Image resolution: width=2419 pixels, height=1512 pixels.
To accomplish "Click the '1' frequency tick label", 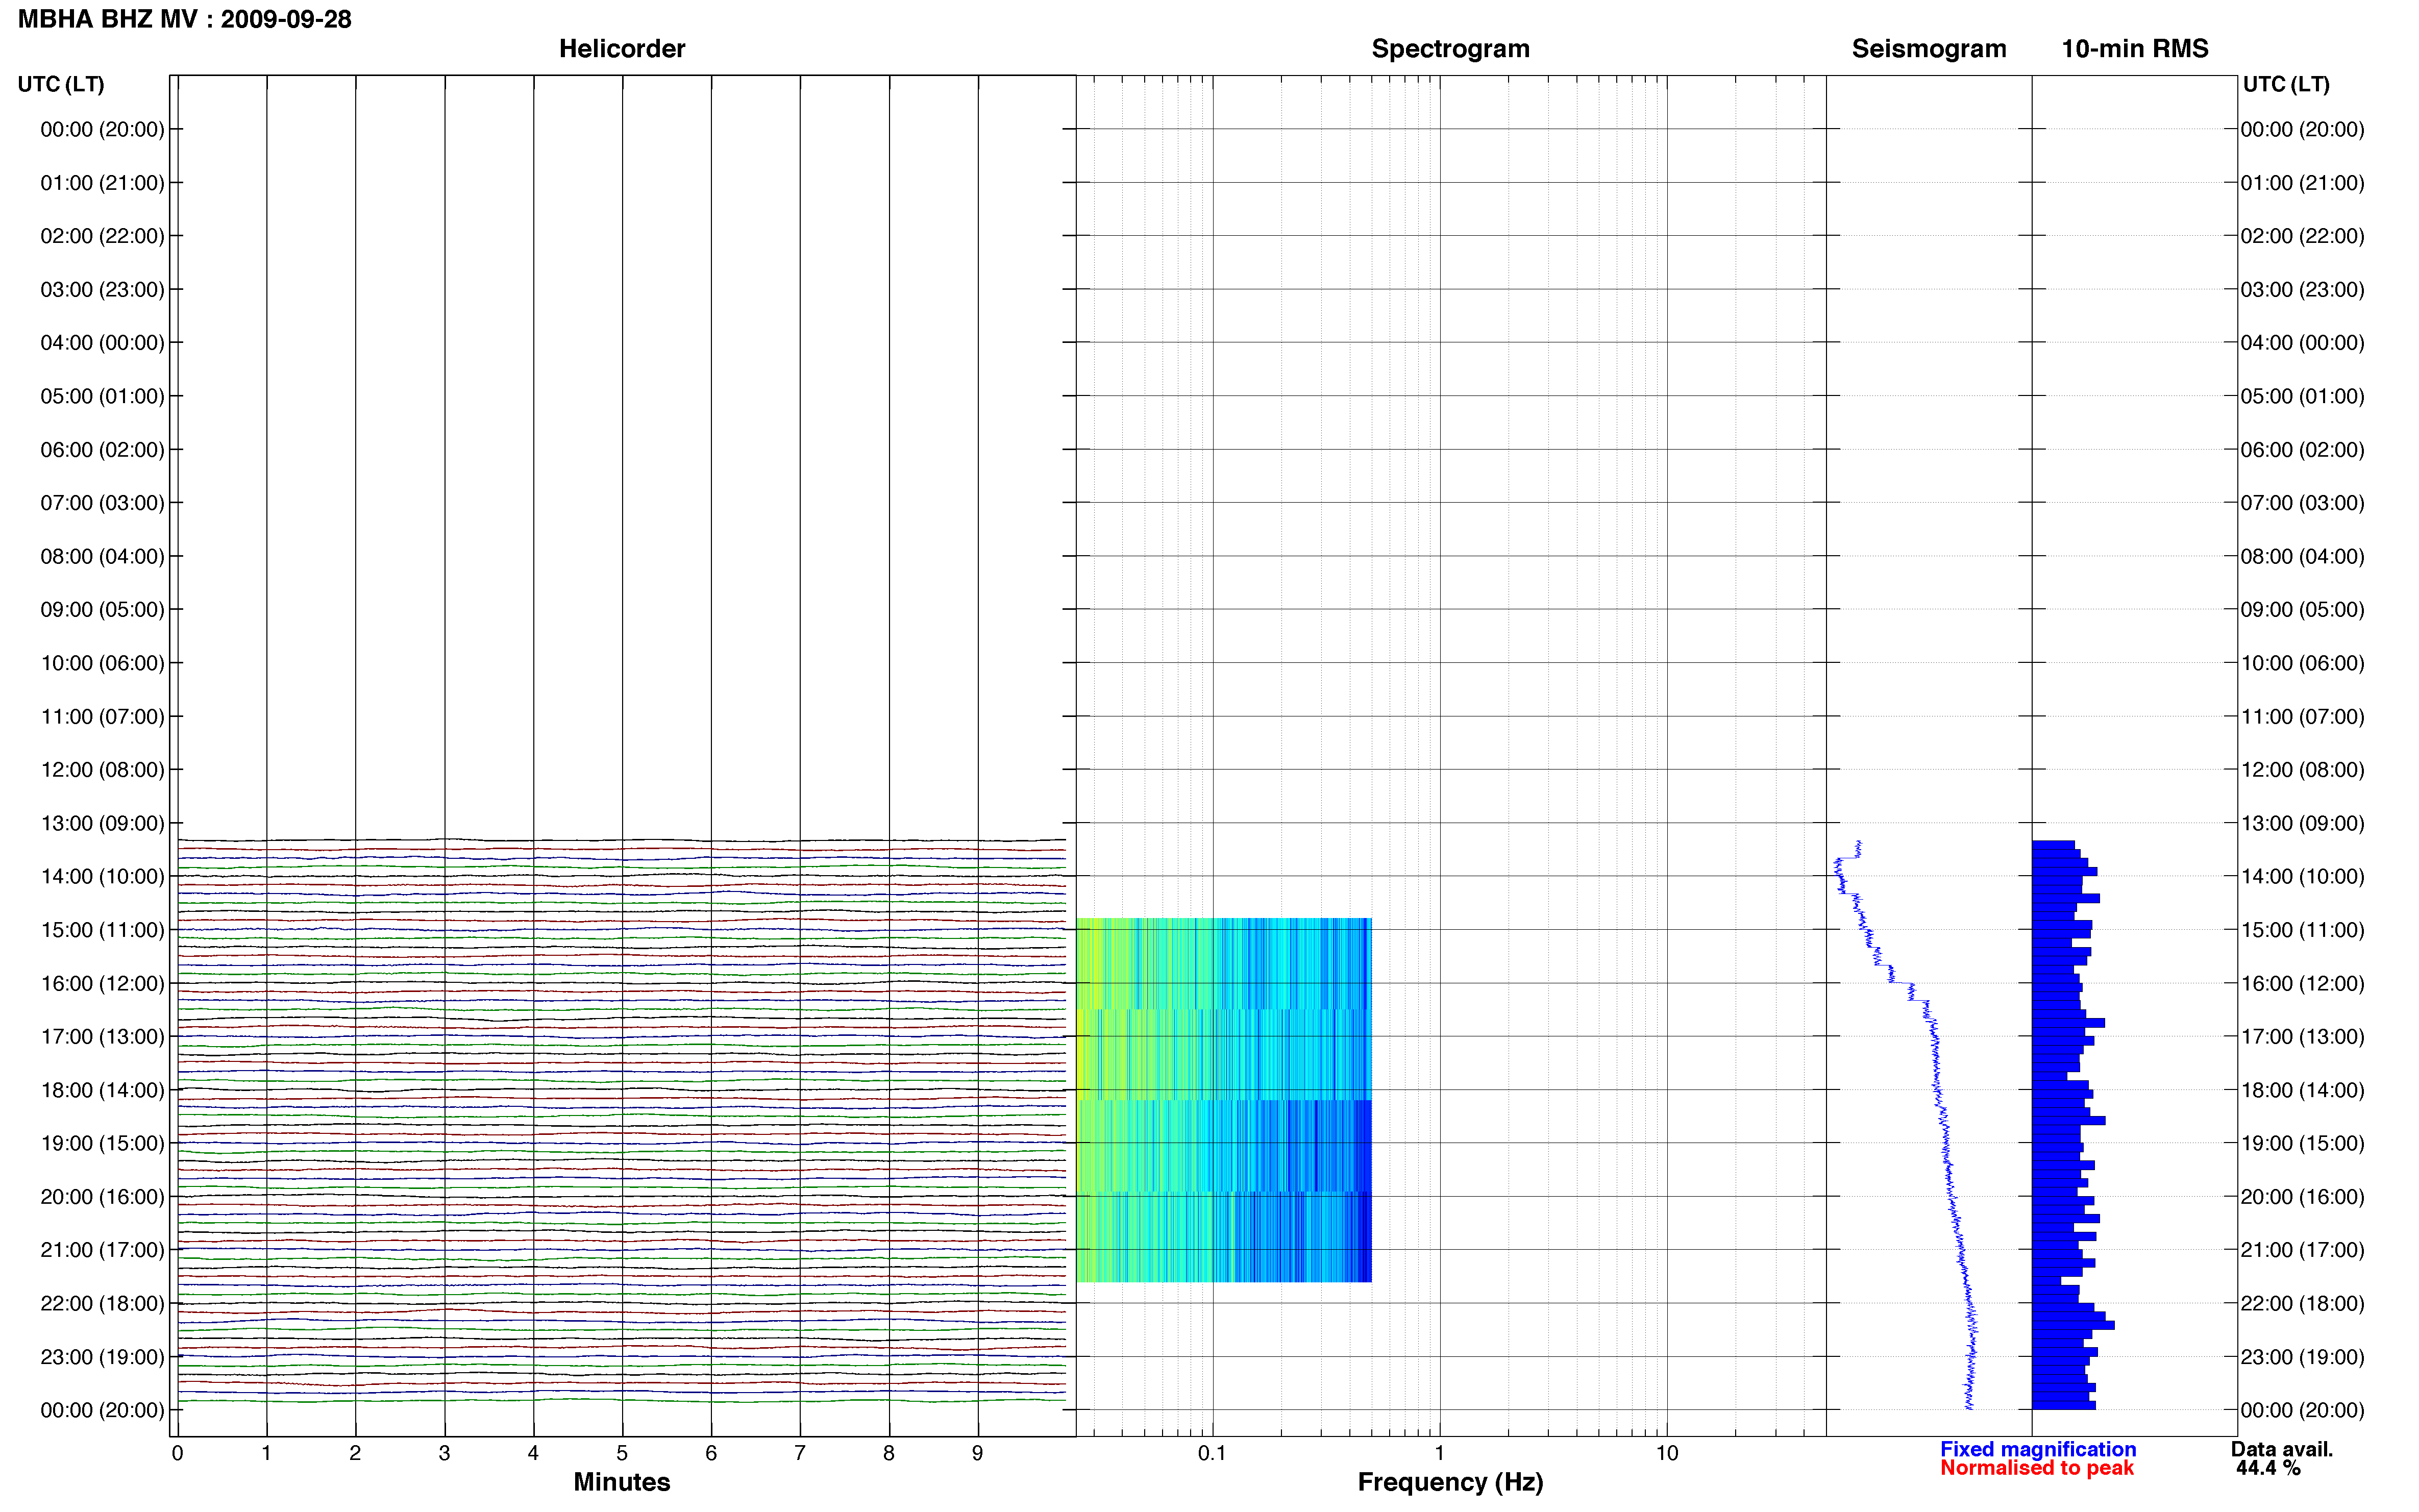I will click(1439, 1453).
